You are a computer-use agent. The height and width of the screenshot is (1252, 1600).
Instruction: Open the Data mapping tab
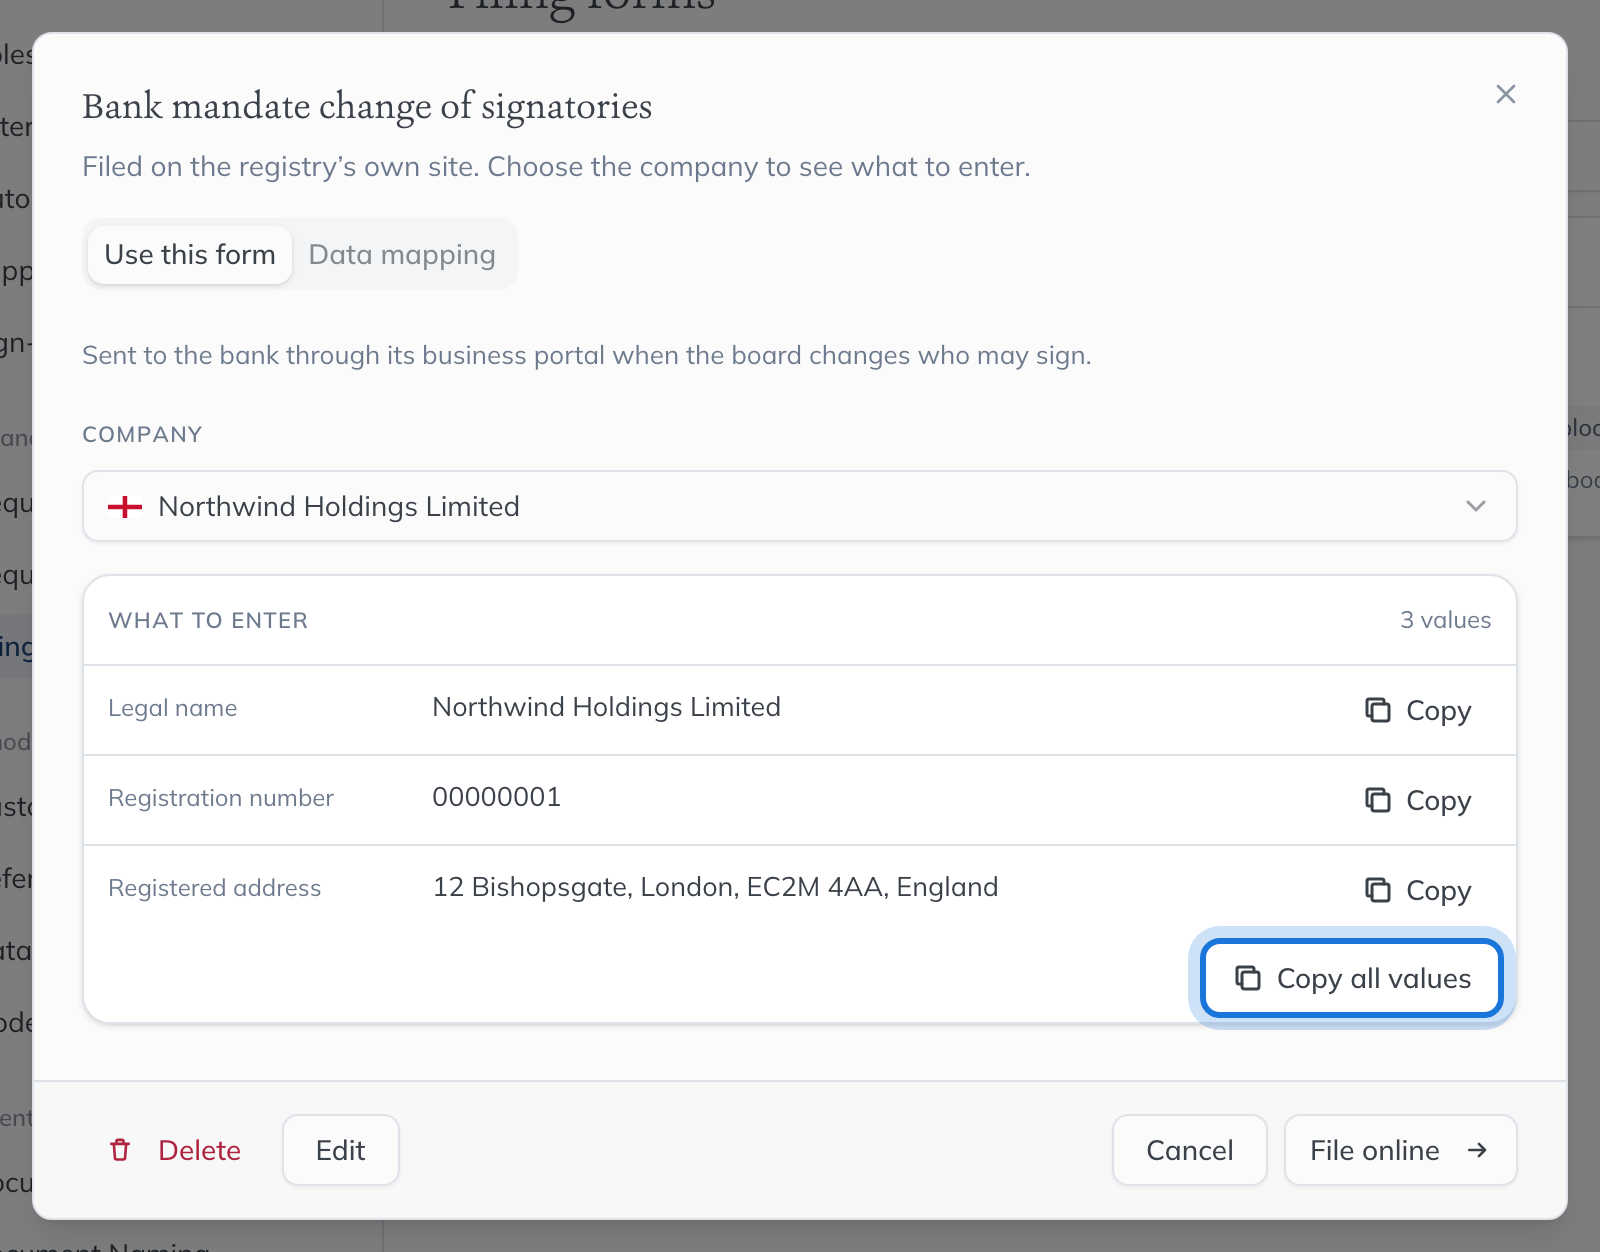(402, 254)
